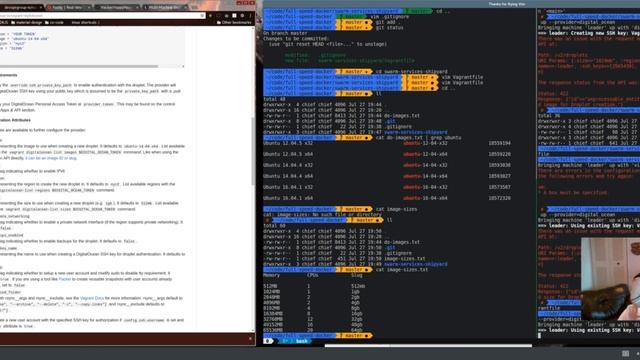Open the browser three-dot menu
The height and width of the screenshot is (360, 640).
point(251,16)
